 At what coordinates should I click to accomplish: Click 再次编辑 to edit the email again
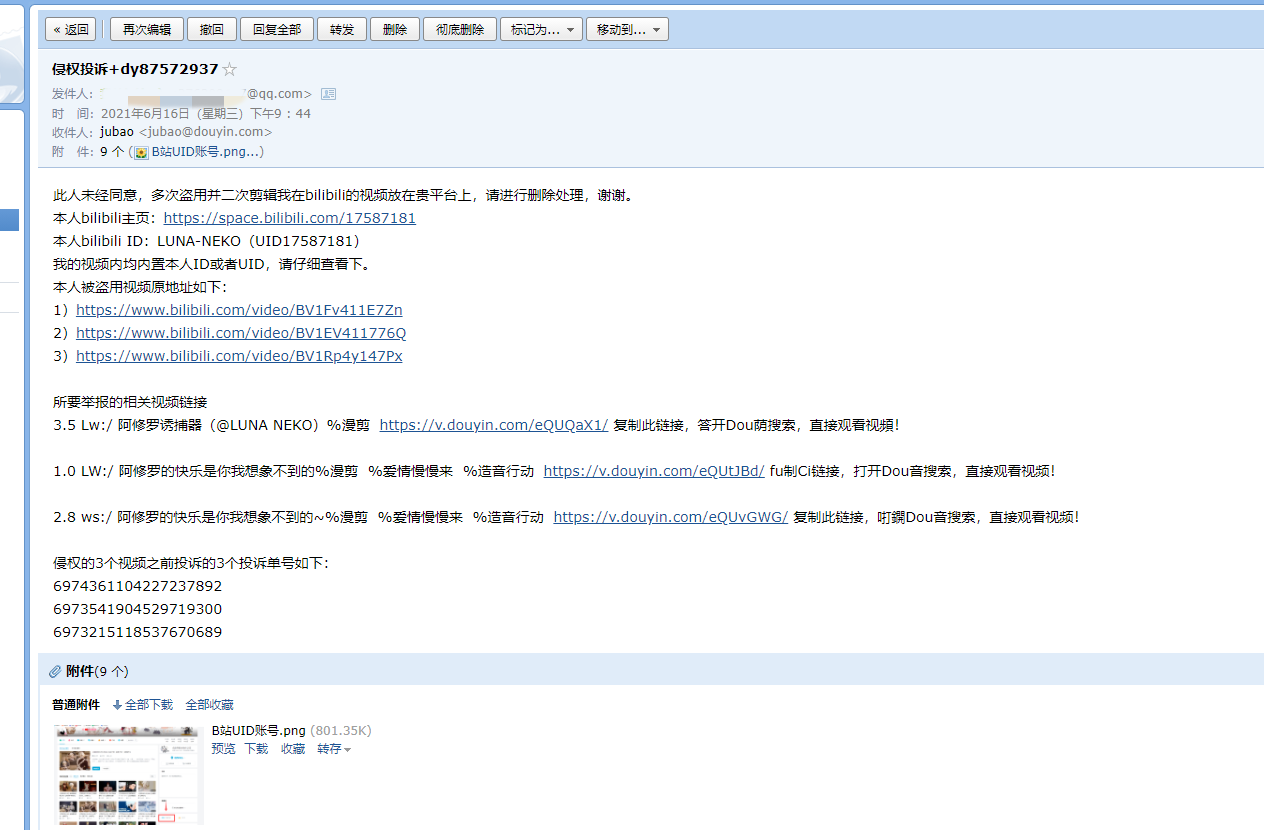[146, 29]
